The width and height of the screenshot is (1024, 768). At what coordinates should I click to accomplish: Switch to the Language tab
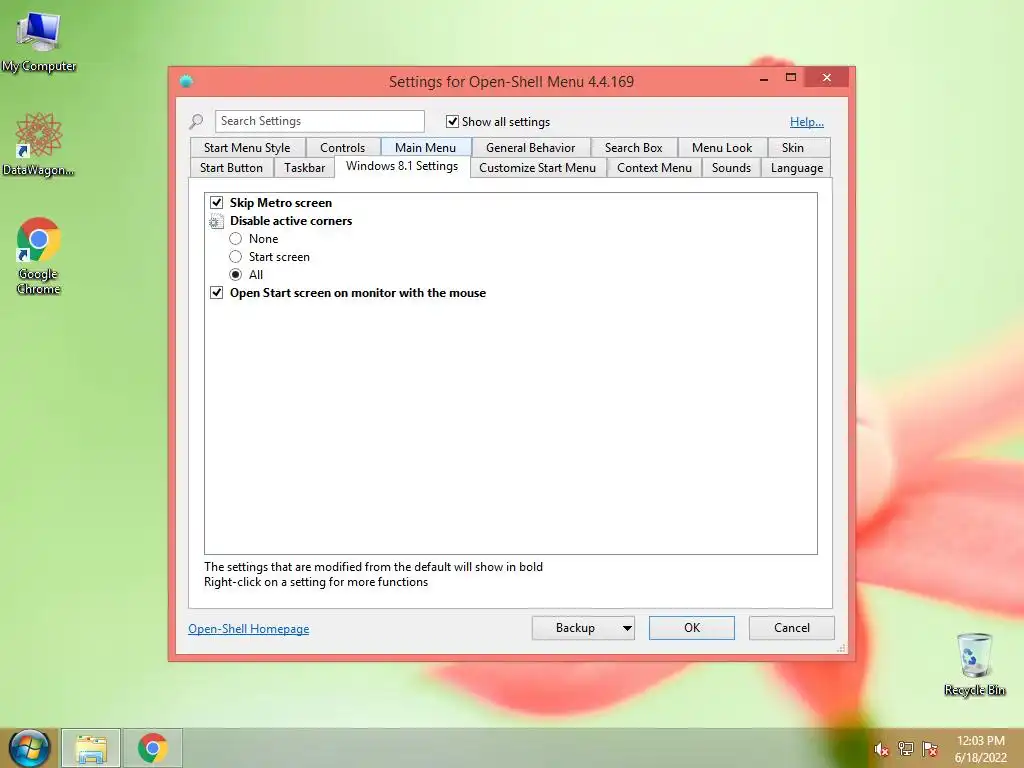click(797, 168)
